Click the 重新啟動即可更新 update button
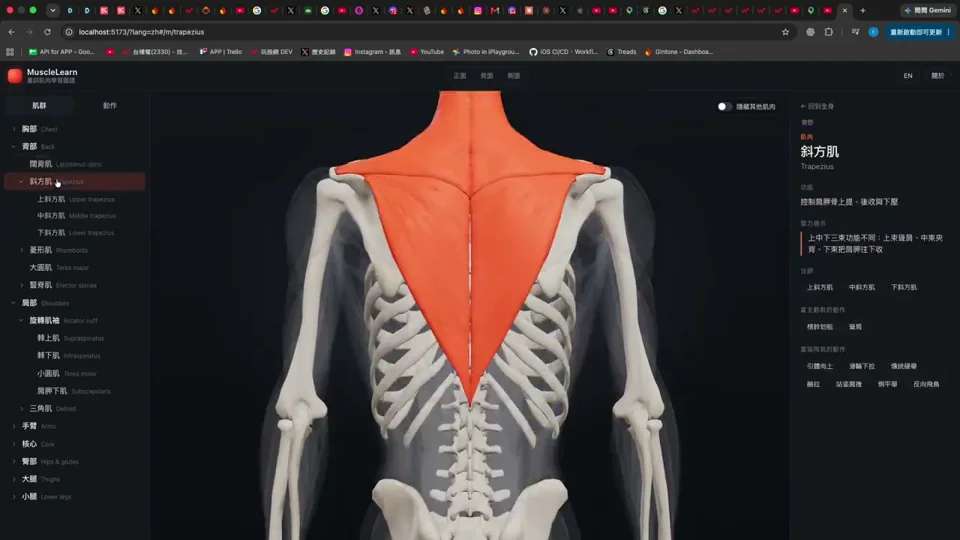This screenshot has height=540, width=960. click(920, 32)
